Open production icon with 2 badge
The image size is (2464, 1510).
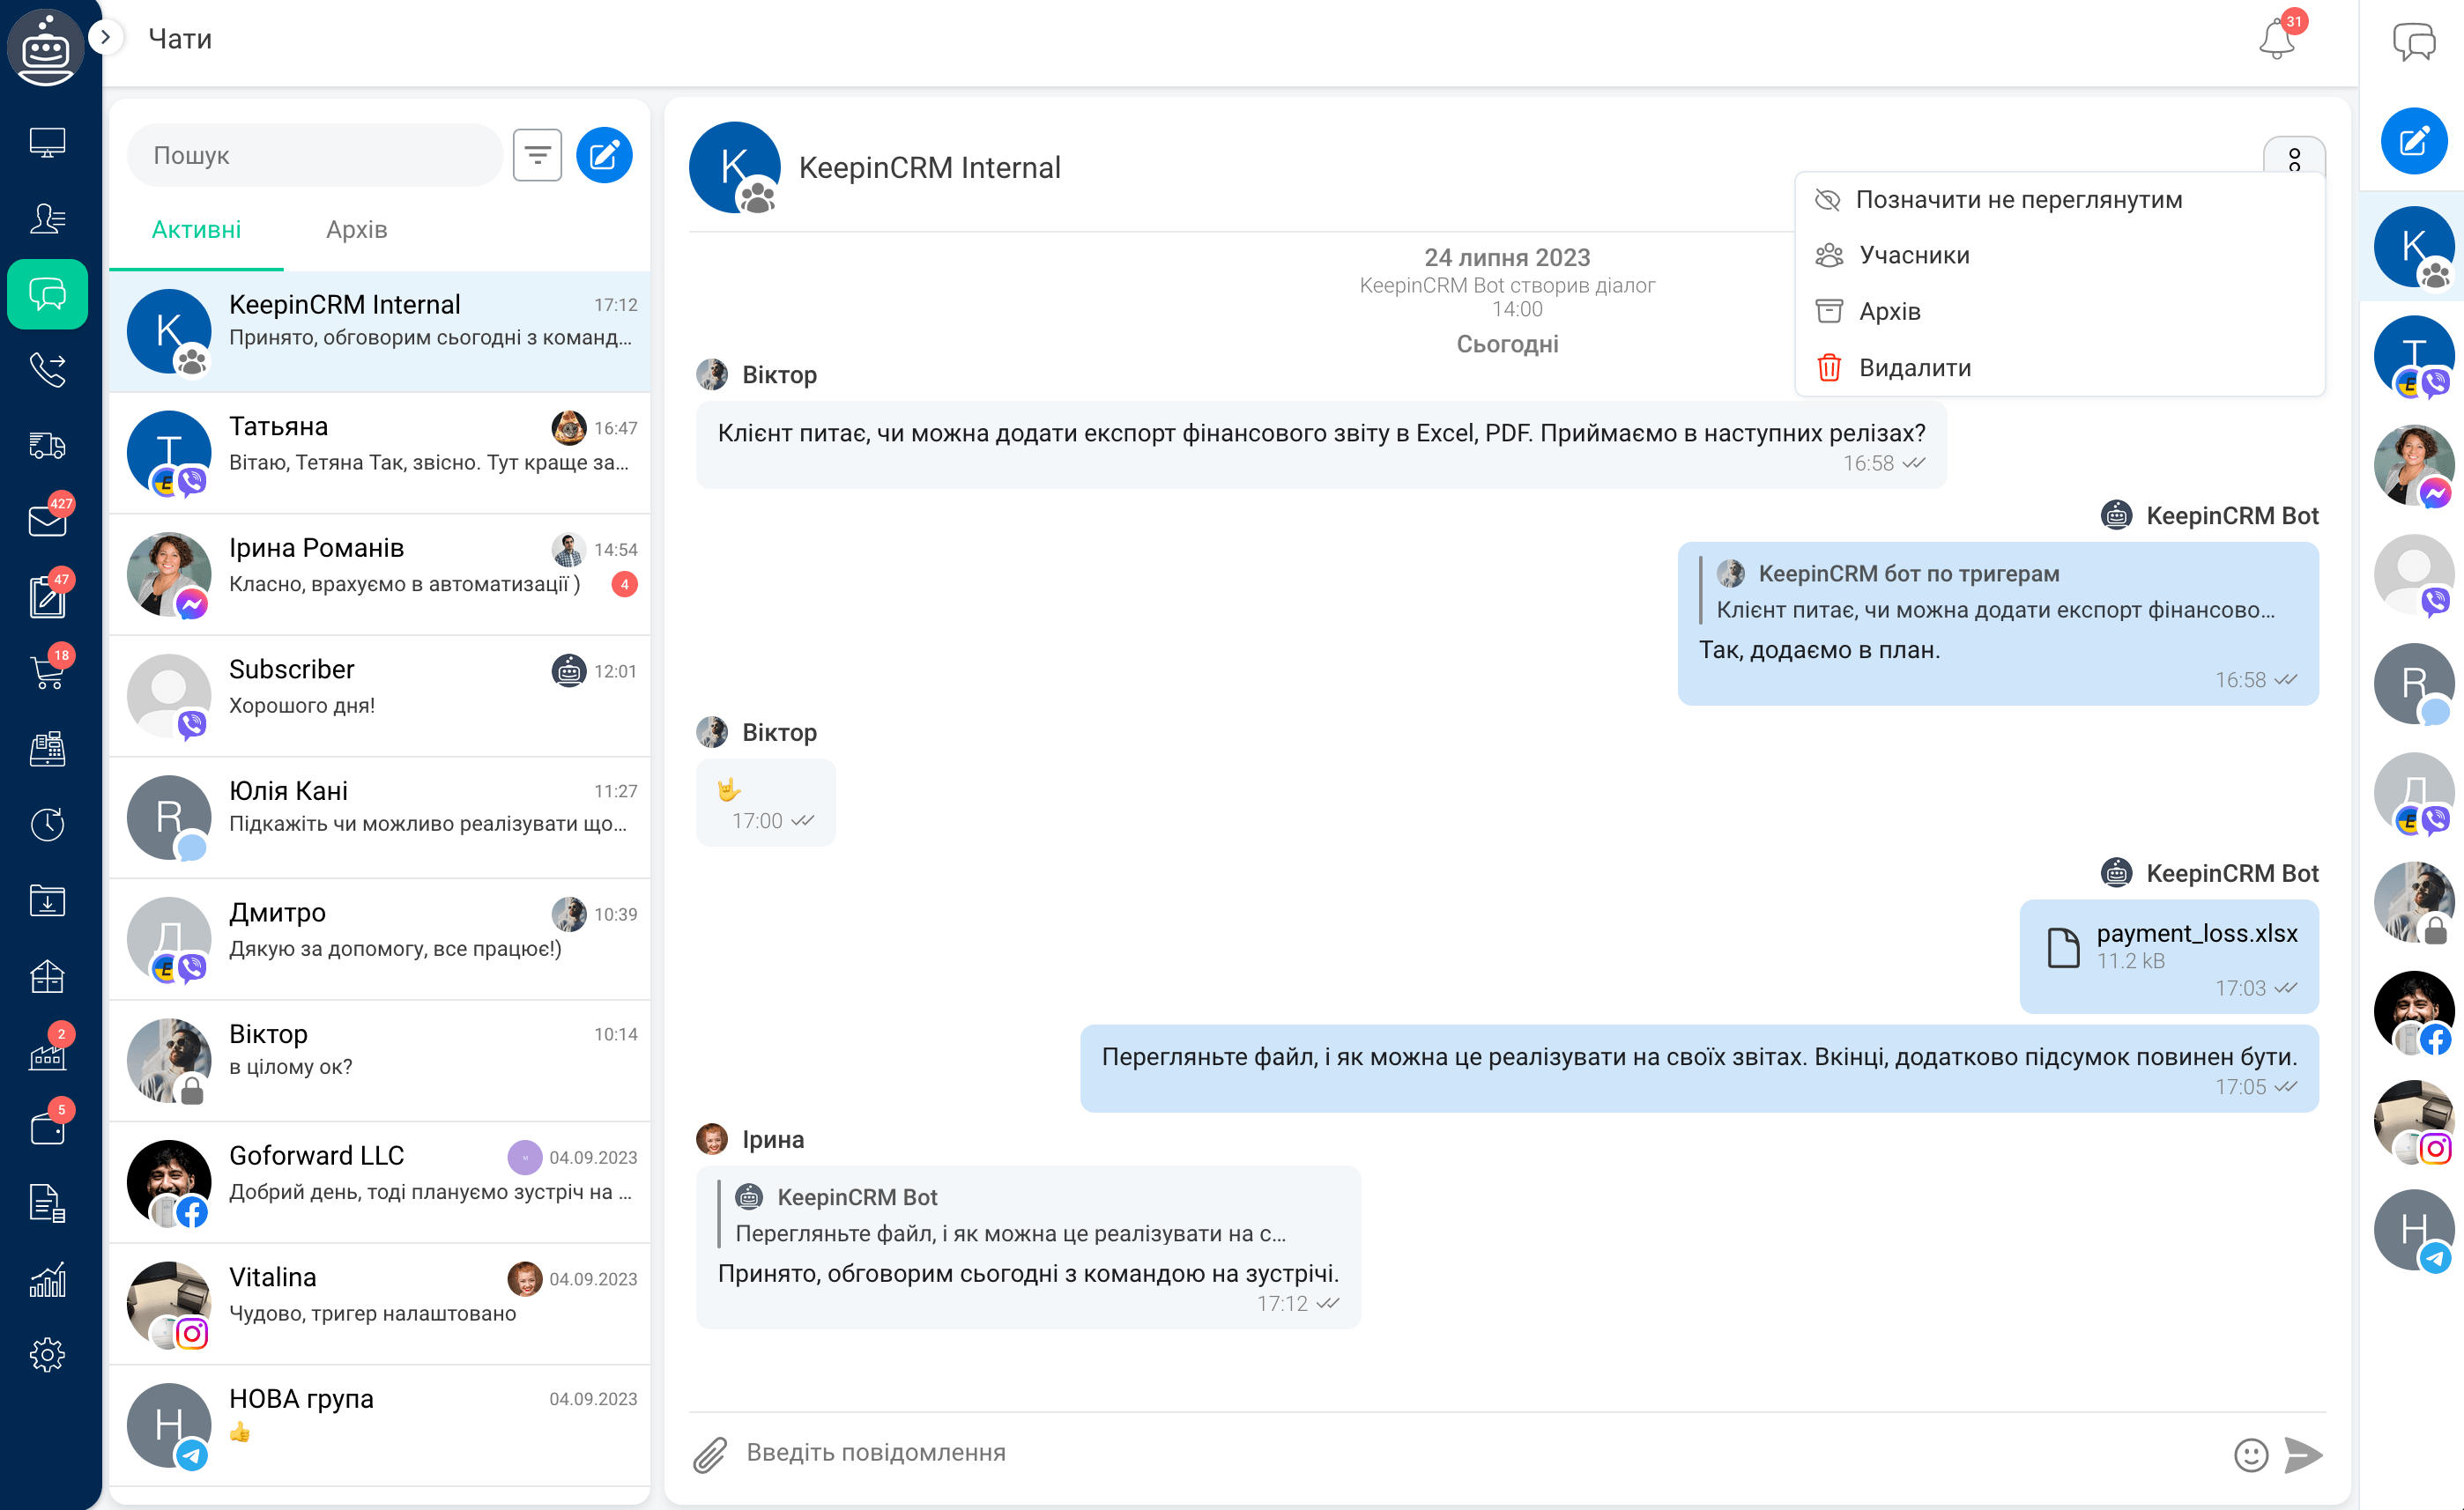point(47,1052)
